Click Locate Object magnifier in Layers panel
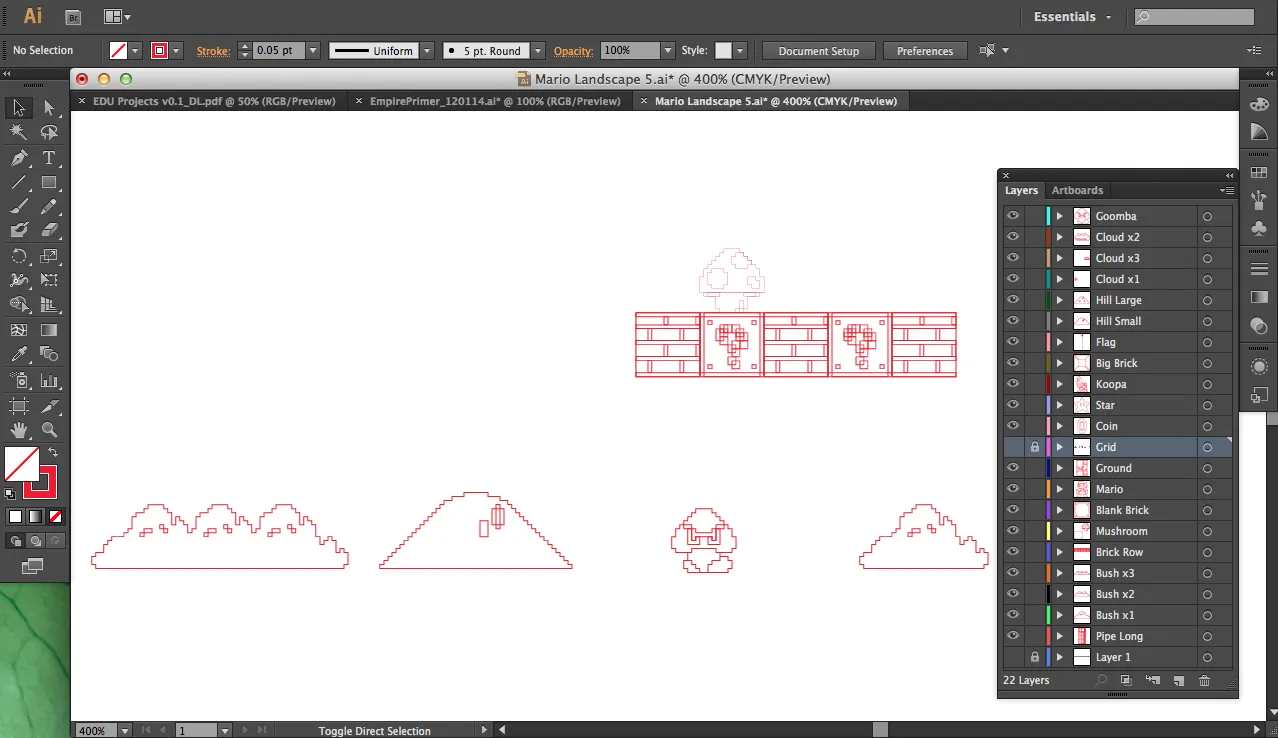Image resolution: width=1278 pixels, height=738 pixels. click(x=1101, y=681)
